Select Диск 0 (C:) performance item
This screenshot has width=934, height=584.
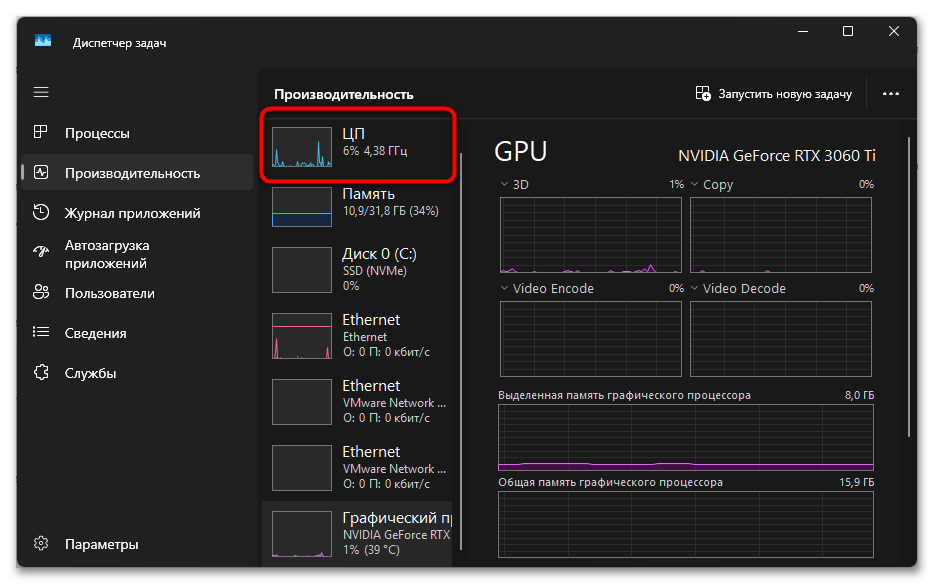pos(357,269)
